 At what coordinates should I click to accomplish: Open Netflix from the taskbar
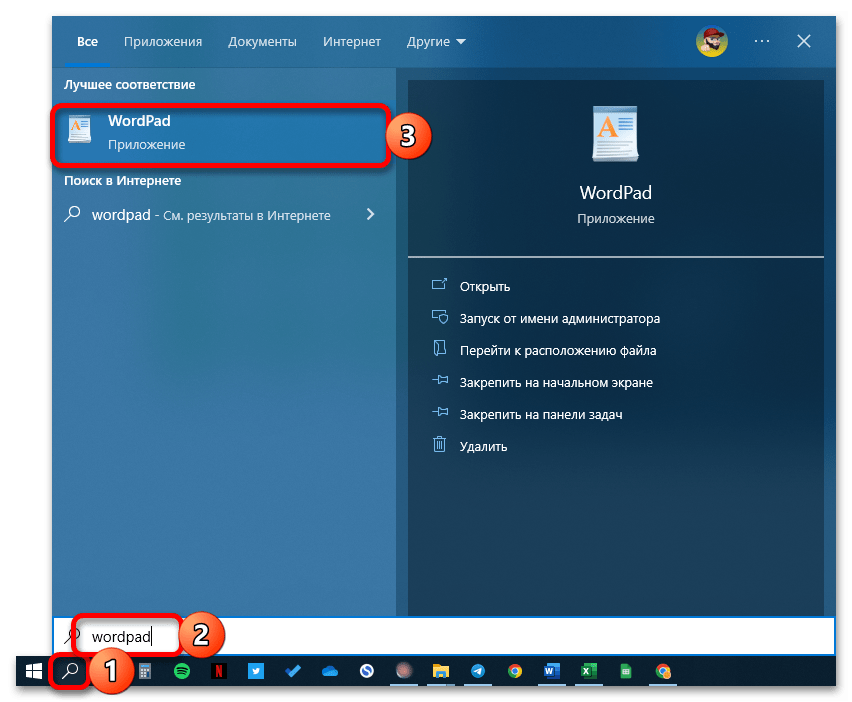219,672
